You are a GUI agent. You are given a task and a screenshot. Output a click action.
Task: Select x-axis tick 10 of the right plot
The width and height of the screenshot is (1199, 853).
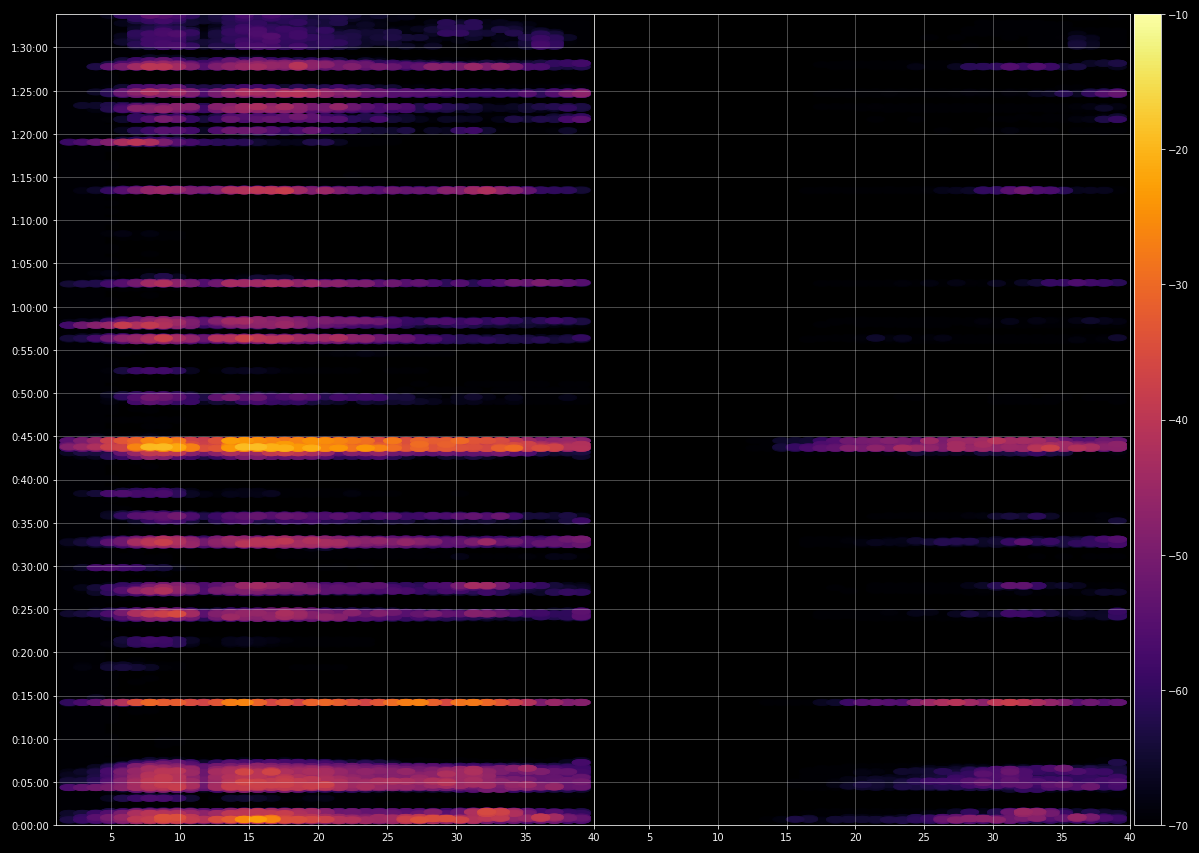coord(718,837)
